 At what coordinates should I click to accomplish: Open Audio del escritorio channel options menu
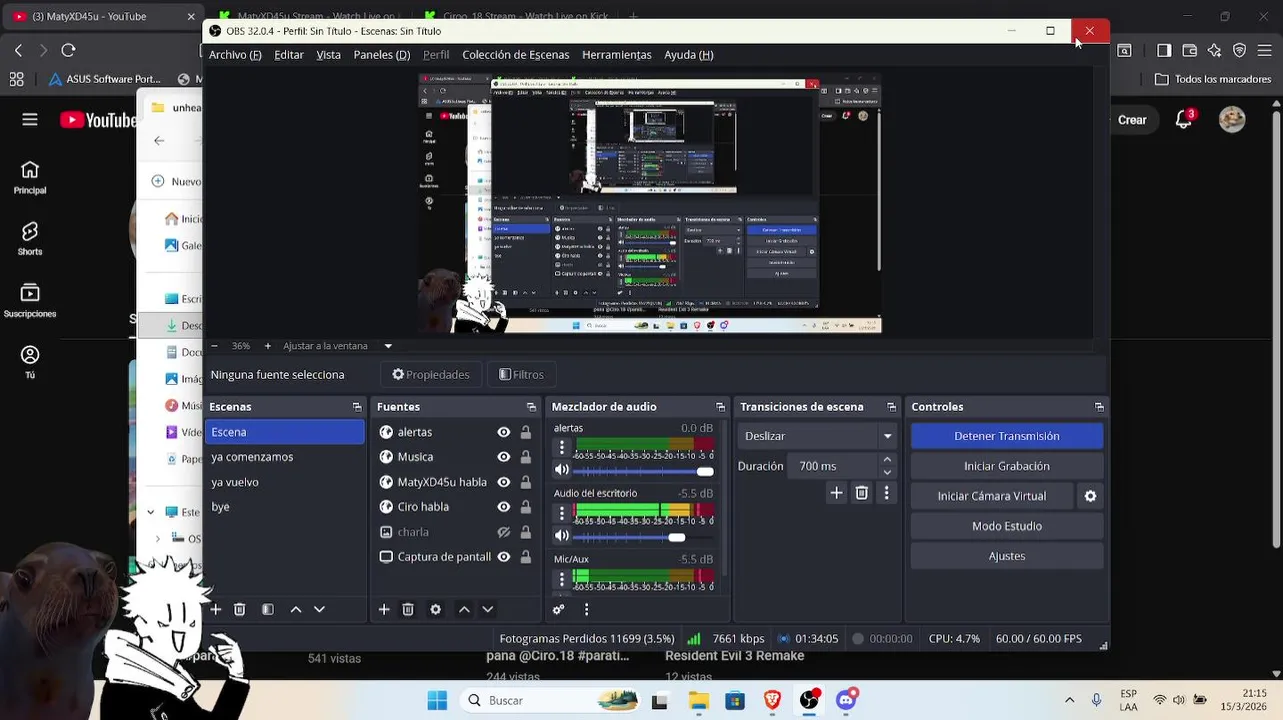pyautogui.click(x=562, y=513)
